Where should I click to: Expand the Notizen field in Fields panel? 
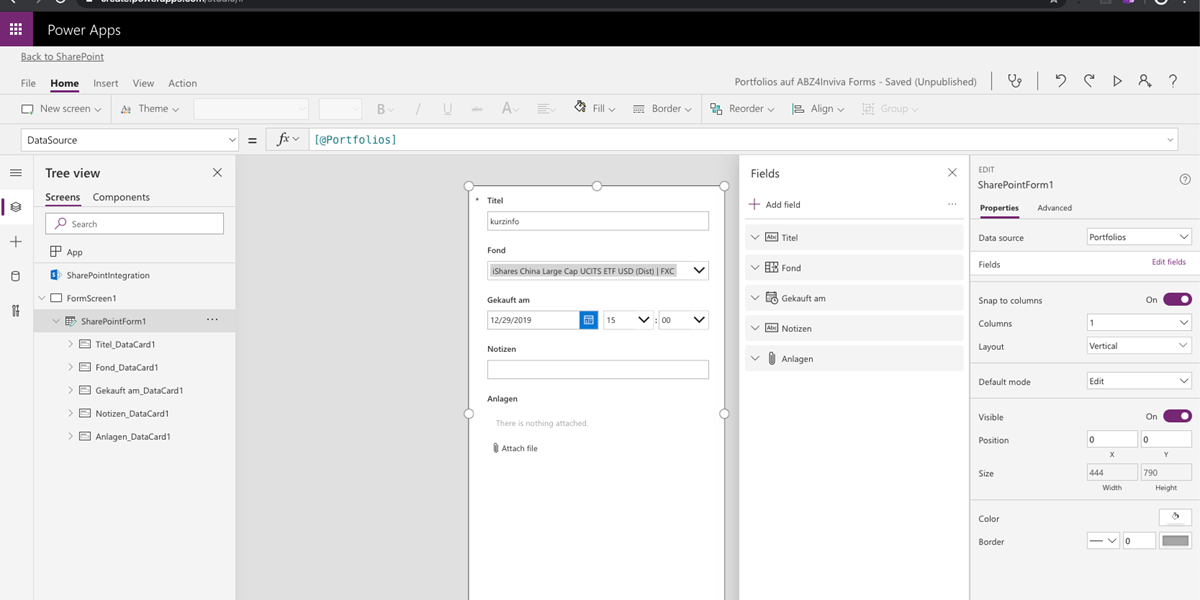[x=754, y=328]
